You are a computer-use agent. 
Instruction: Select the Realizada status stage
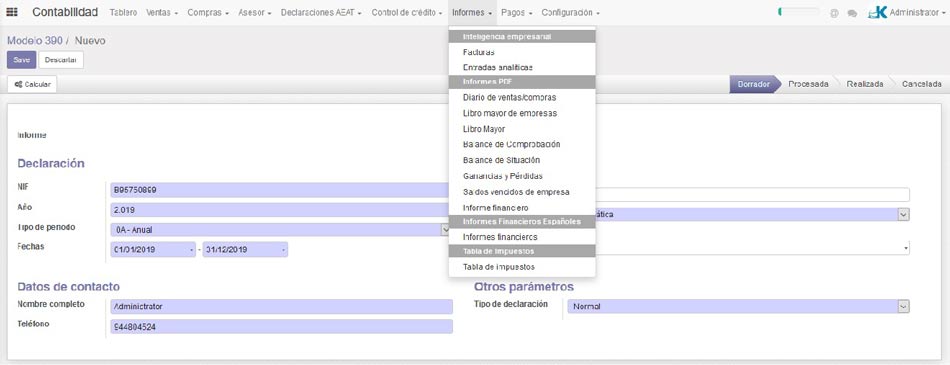(x=865, y=84)
